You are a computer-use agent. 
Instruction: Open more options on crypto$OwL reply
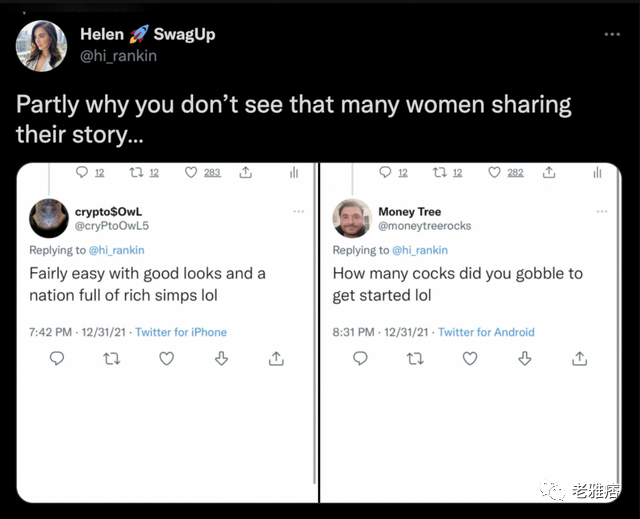298,212
